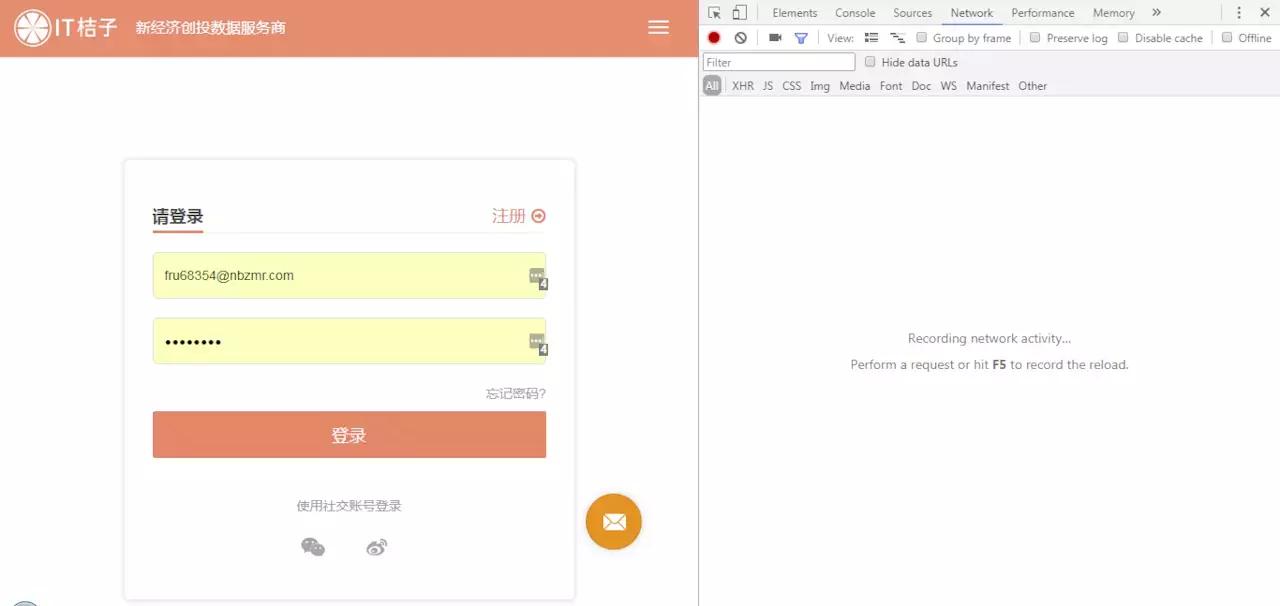Enable screenshot capture with the camera icon
Screen dimensions: 1280x606
tap(775, 37)
